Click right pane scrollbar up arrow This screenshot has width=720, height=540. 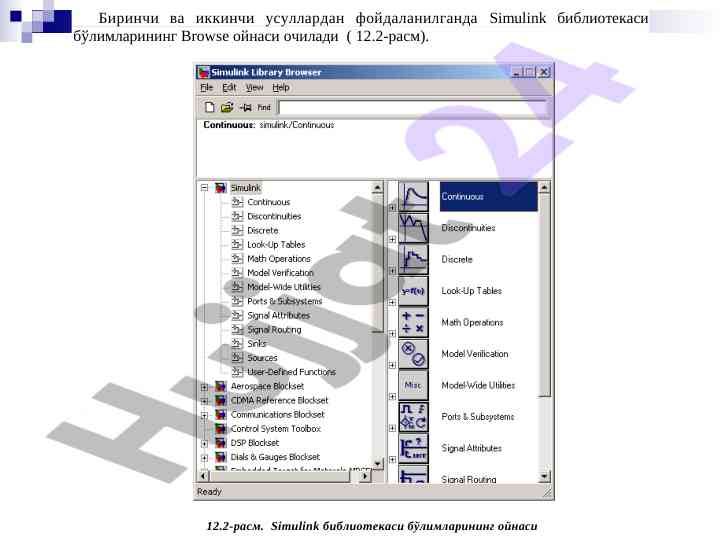point(544,187)
